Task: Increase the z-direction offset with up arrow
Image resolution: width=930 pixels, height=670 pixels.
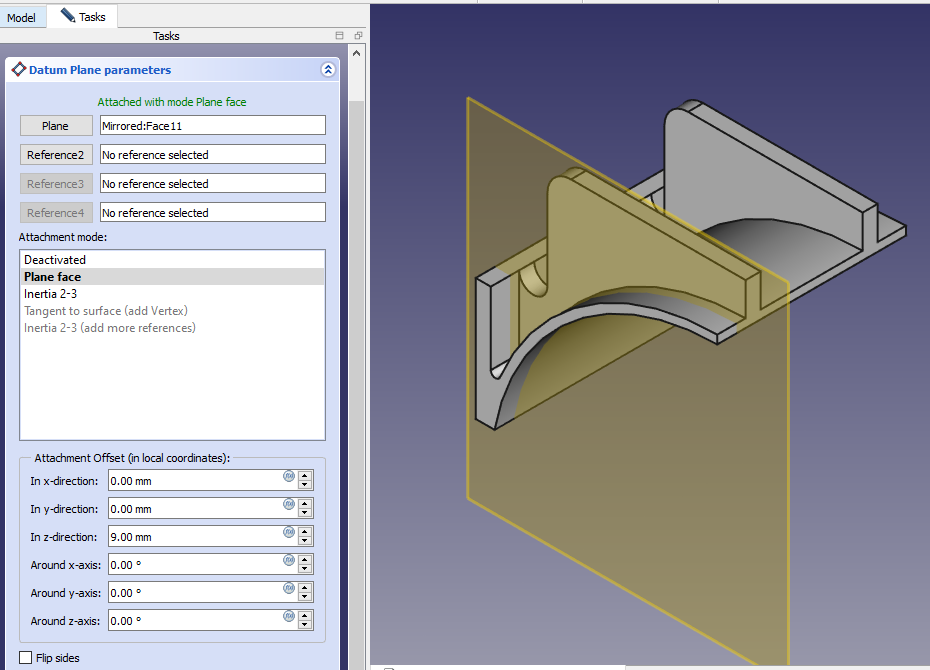Action: click(x=306, y=532)
